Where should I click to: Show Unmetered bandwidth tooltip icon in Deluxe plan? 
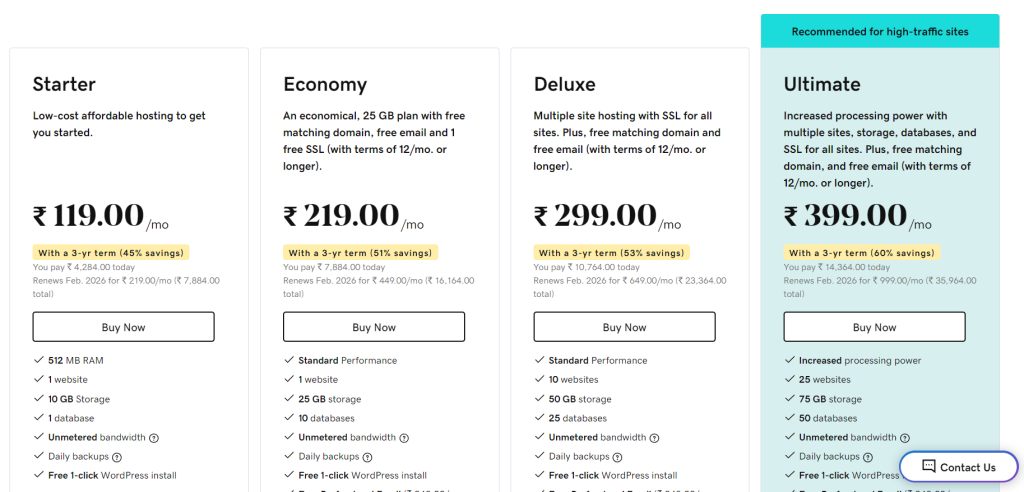click(x=654, y=438)
